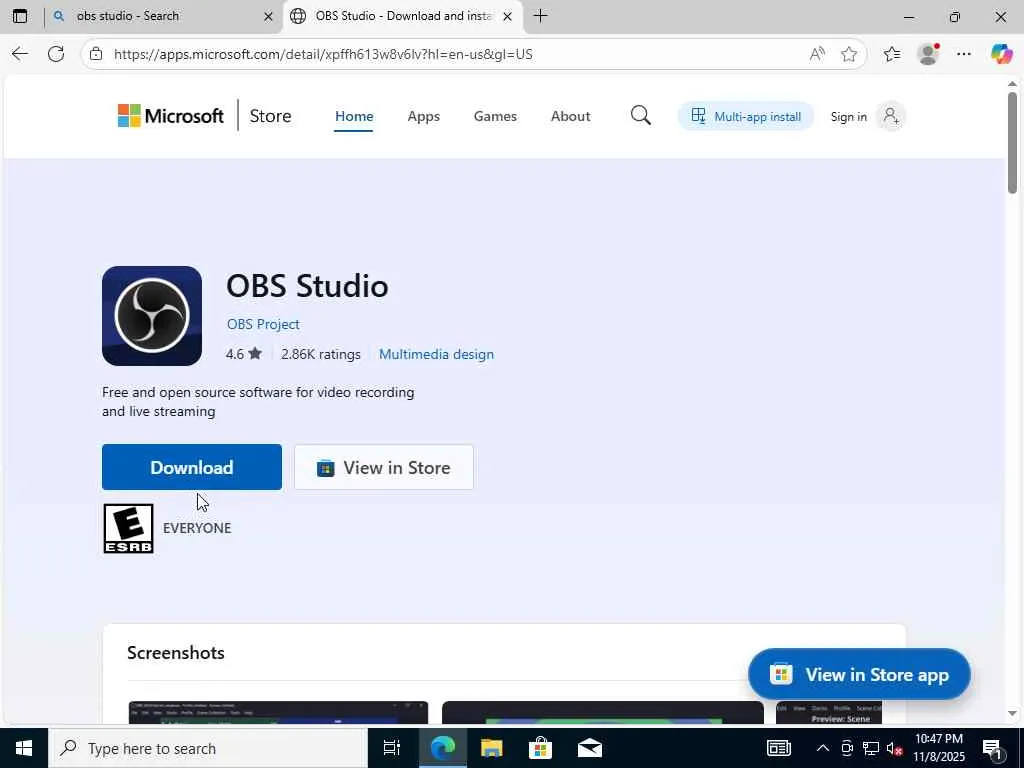Open the Windows Start menu
The image size is (1024, 768).
point(24,748)
